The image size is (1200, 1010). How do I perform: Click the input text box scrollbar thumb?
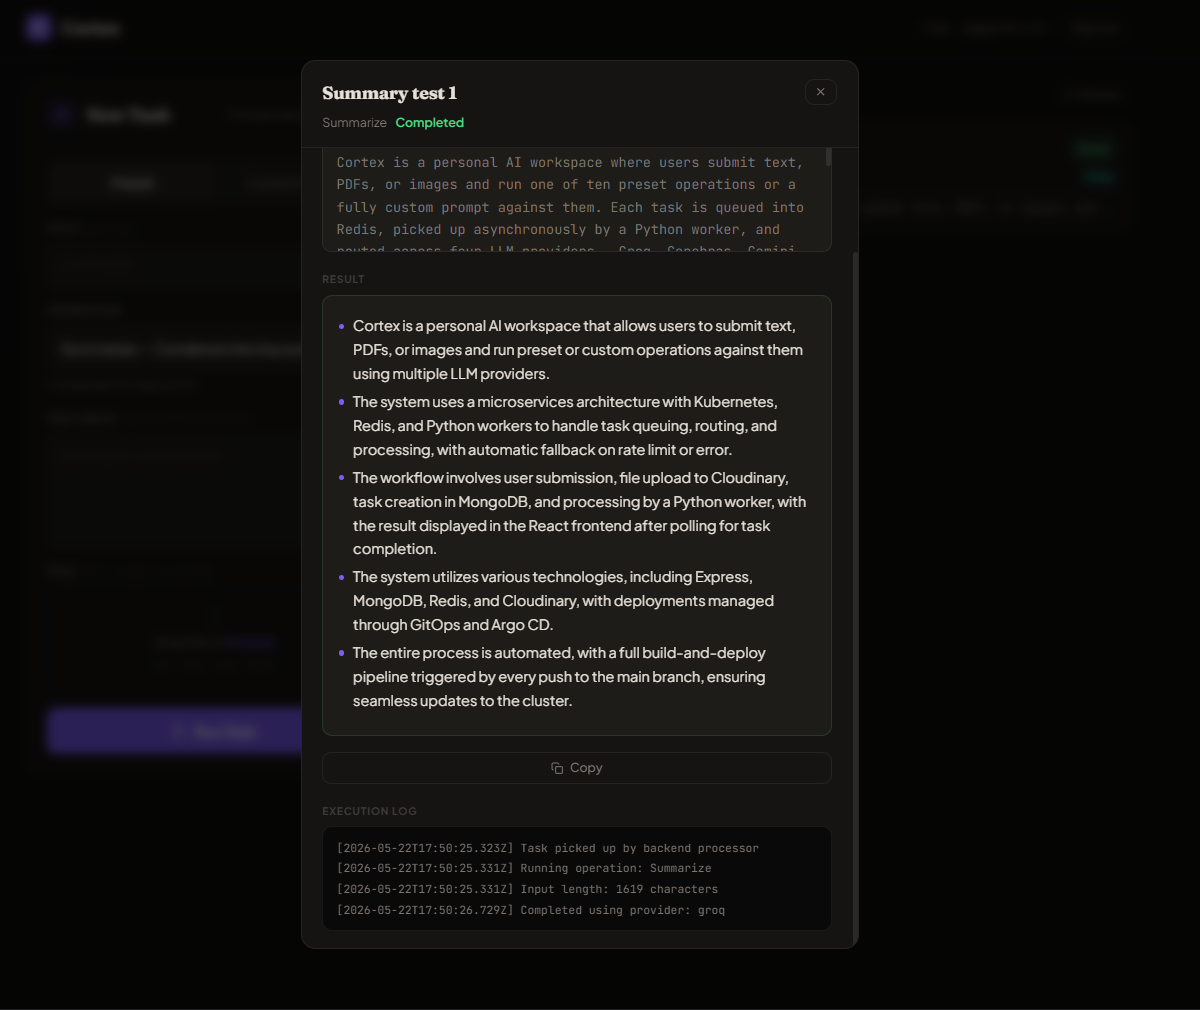click(x=828, y=157)
